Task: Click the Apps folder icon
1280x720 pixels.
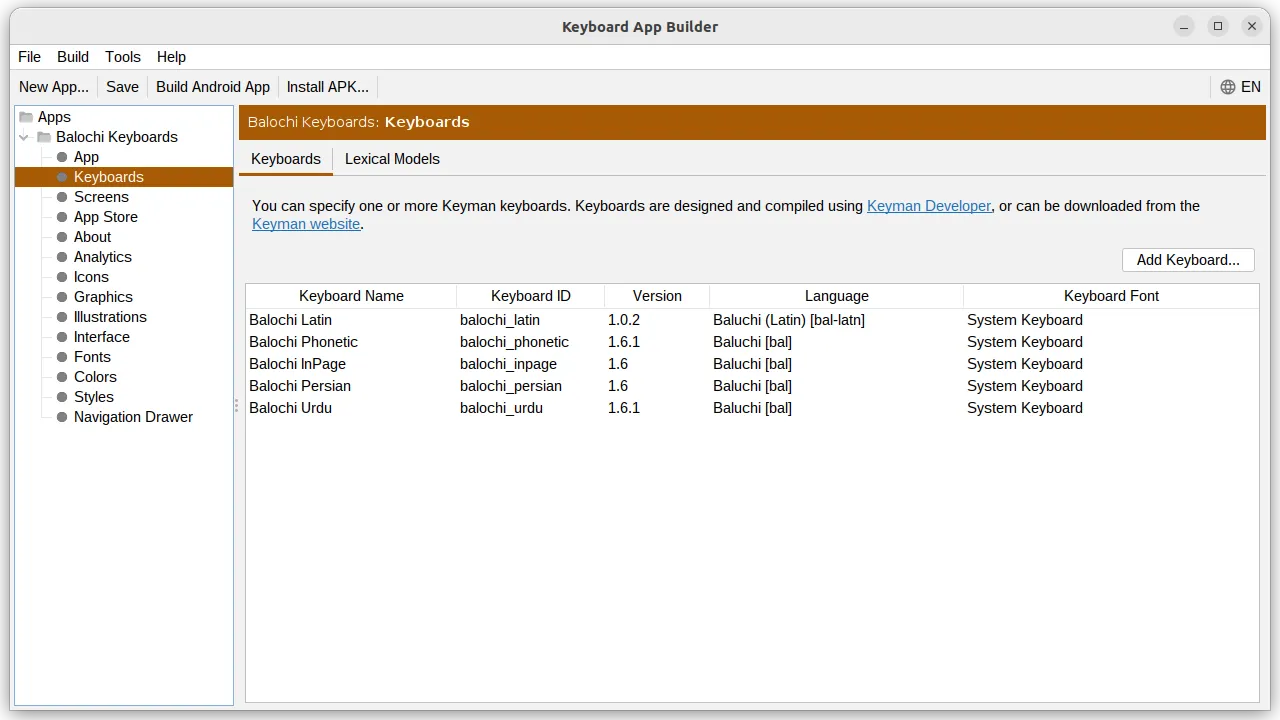Action: tap(26, 117)
